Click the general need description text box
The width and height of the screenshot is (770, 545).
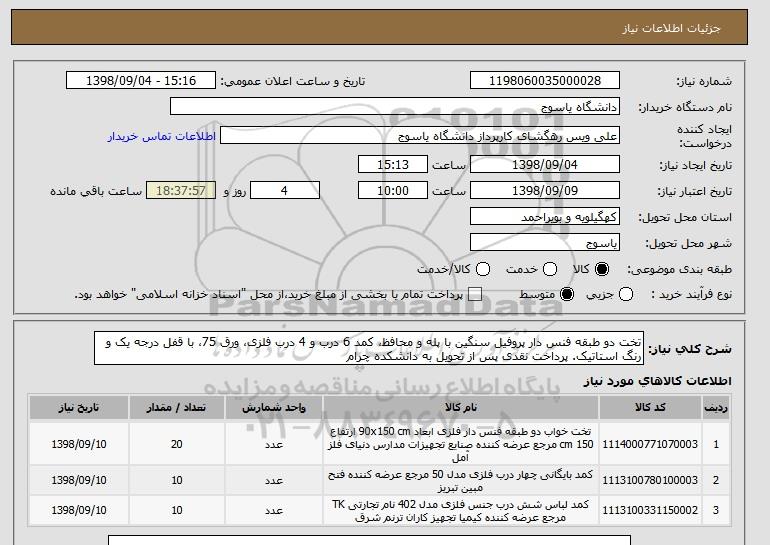pos(369,348)
